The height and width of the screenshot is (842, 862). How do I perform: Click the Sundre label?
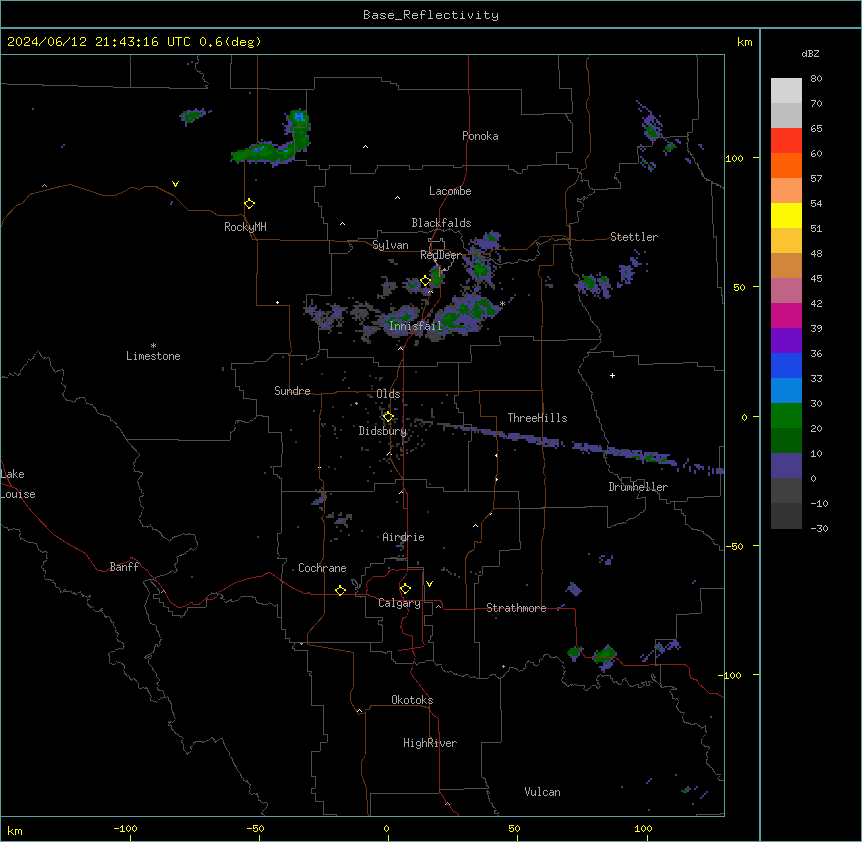point(292,391)
